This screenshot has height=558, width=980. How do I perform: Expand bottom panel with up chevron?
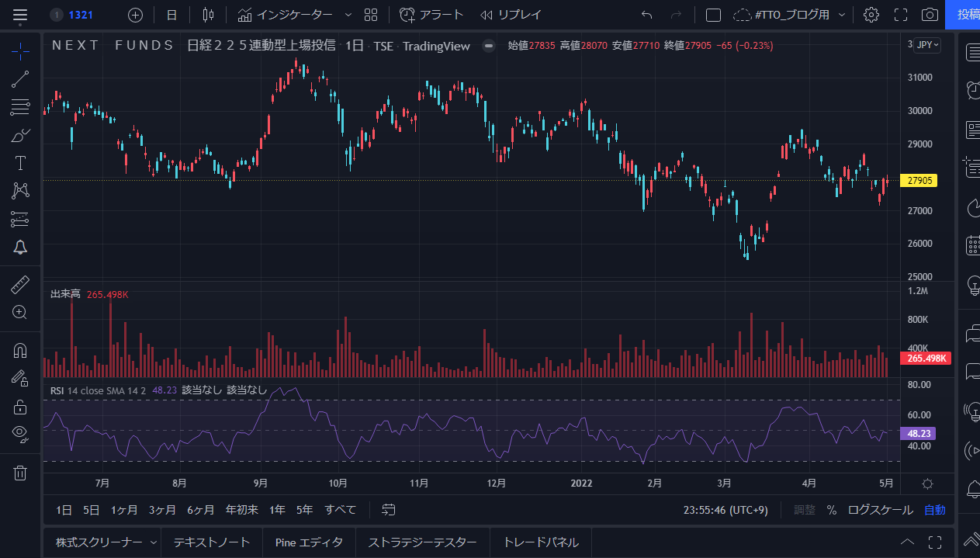(x=907, y=542)
